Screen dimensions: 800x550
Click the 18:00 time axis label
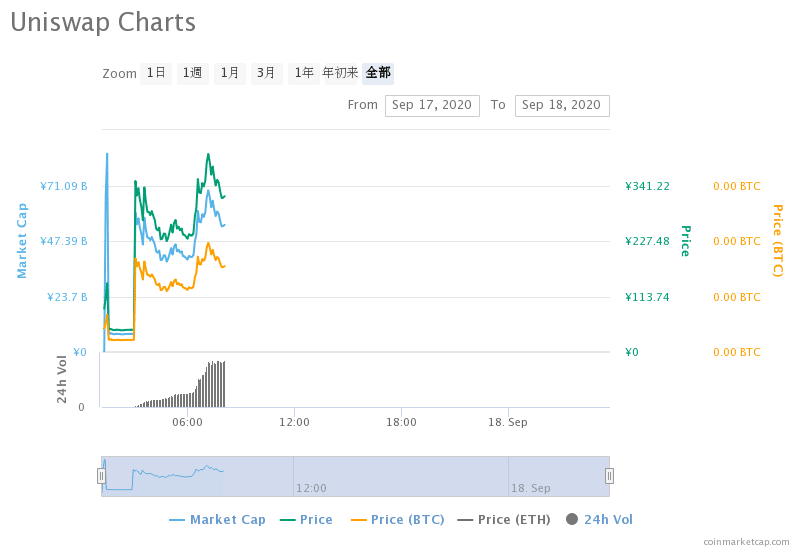coord(401,422)
